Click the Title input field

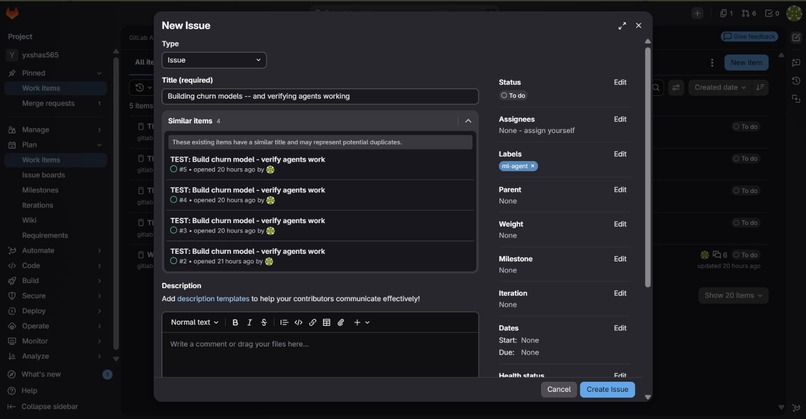(320, 96)
